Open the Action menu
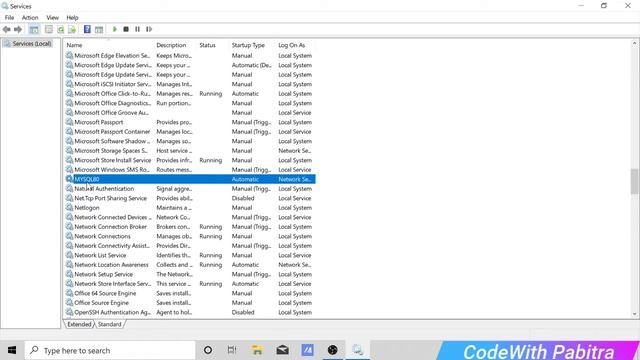The image size is (640, 360). click(30, 18)
